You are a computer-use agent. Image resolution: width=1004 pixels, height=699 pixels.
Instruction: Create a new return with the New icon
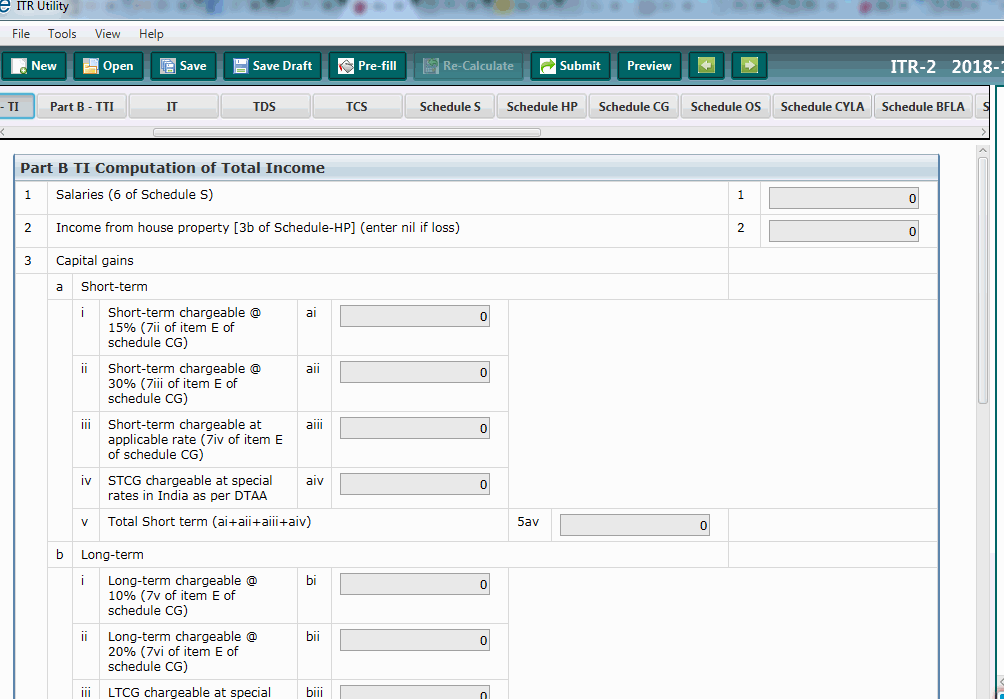pyautogui.click(x=34, y=66)
